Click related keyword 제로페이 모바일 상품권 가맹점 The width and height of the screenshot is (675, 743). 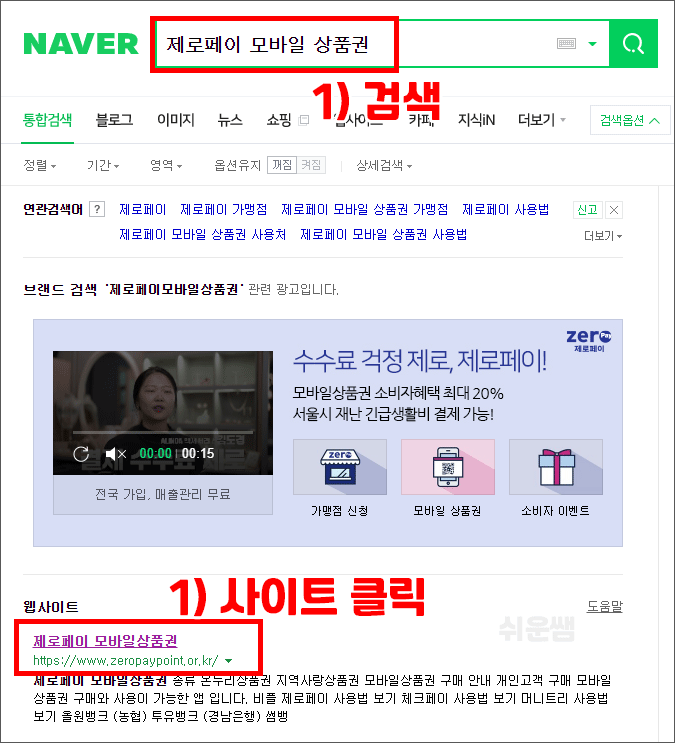(x=365, y=209)
